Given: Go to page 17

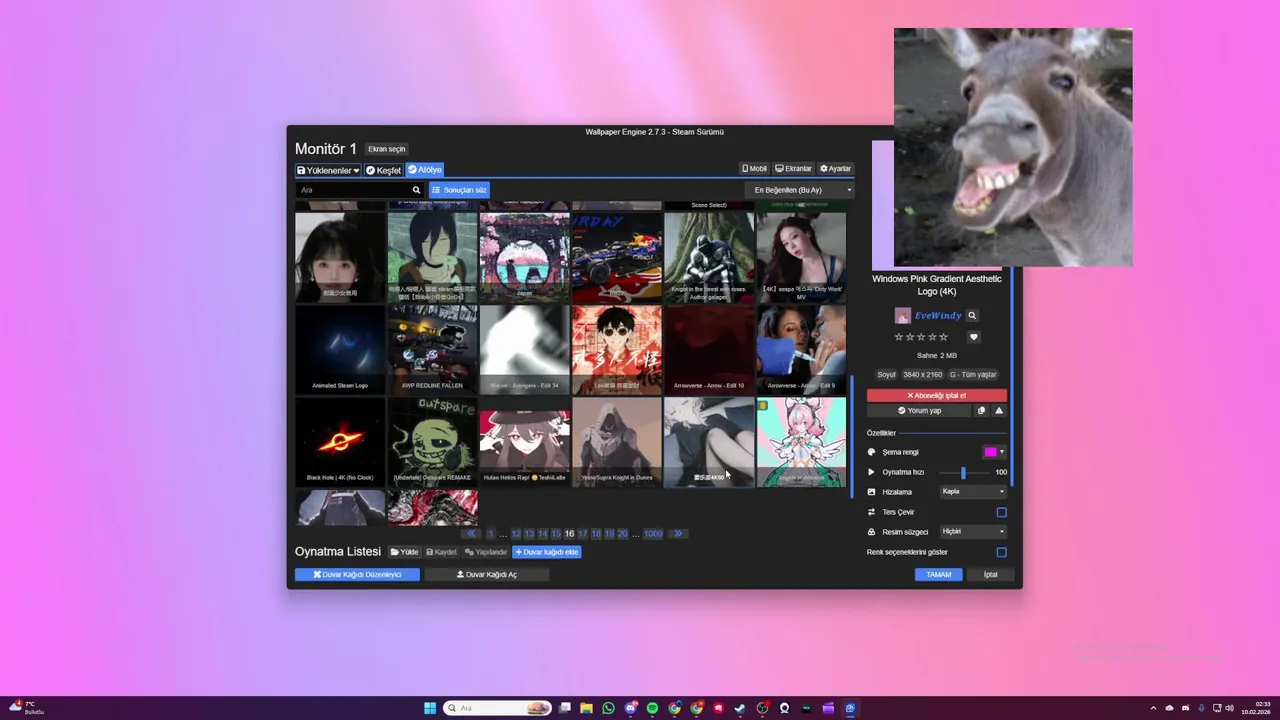Looking at the screenshot, I should (583, 534).
